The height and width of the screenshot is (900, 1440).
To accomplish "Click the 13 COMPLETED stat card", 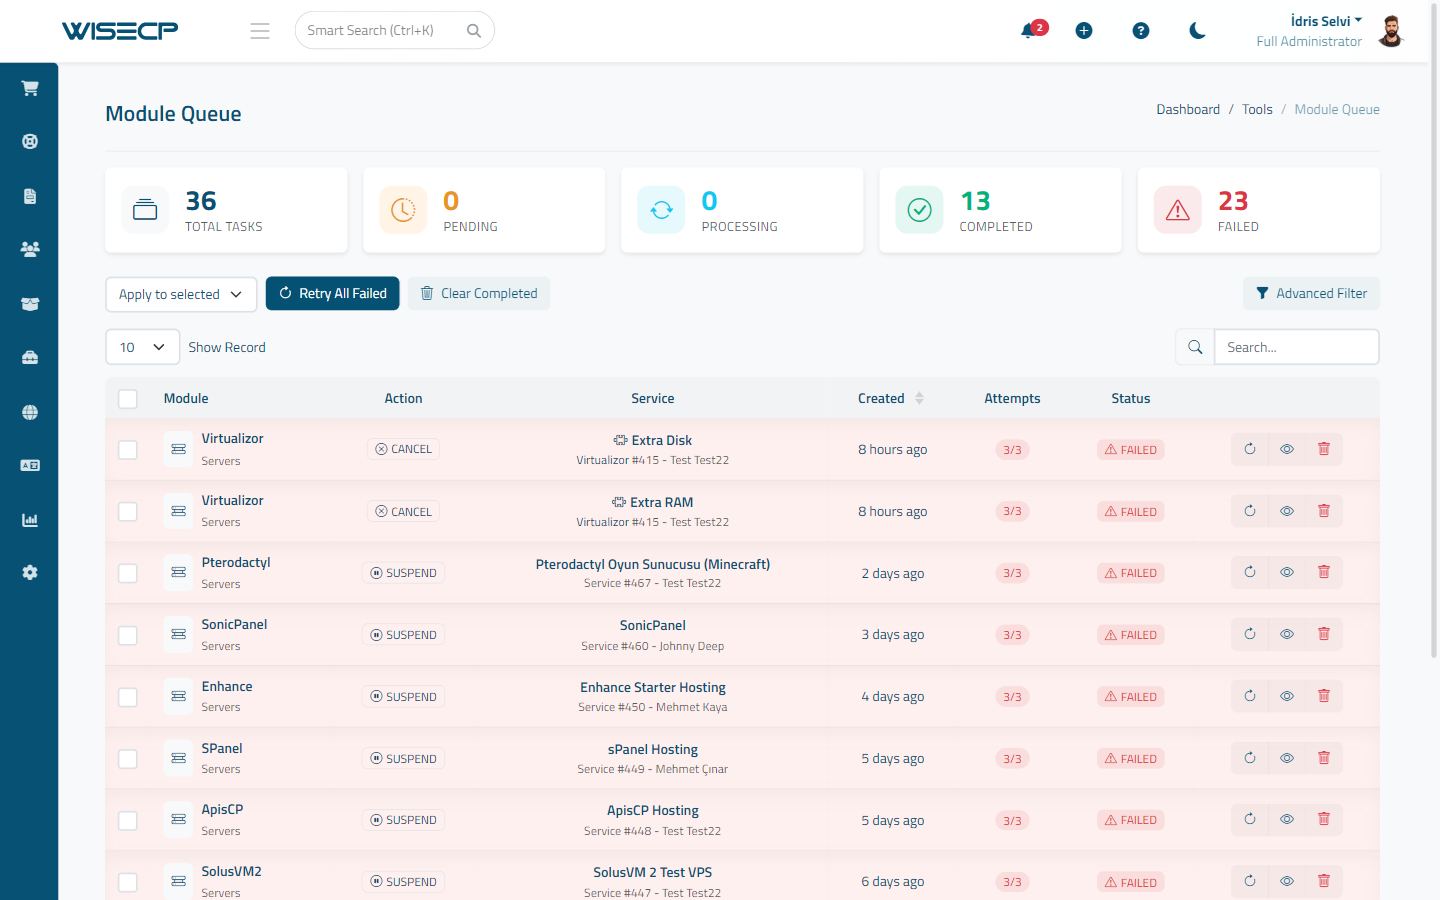I will (x=1001, y=210).
